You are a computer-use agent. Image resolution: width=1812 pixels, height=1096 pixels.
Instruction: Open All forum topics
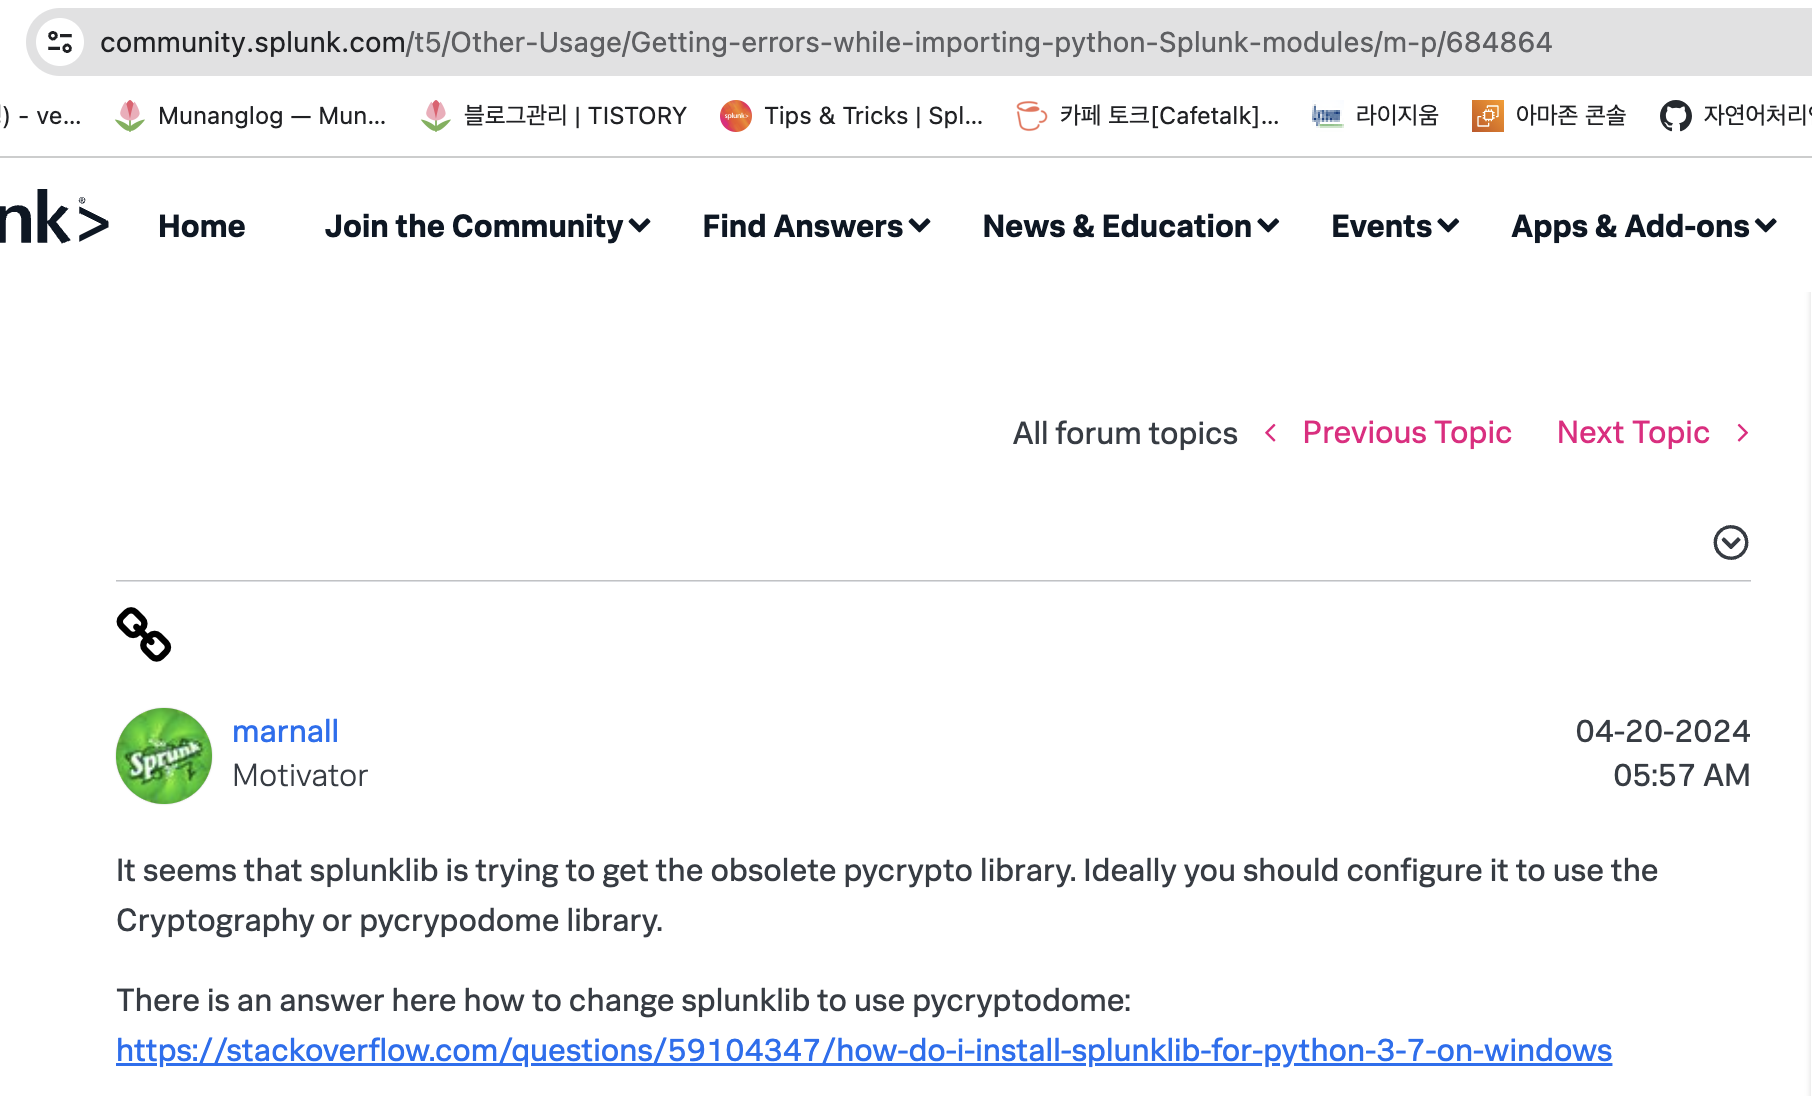pos(1125,433)
